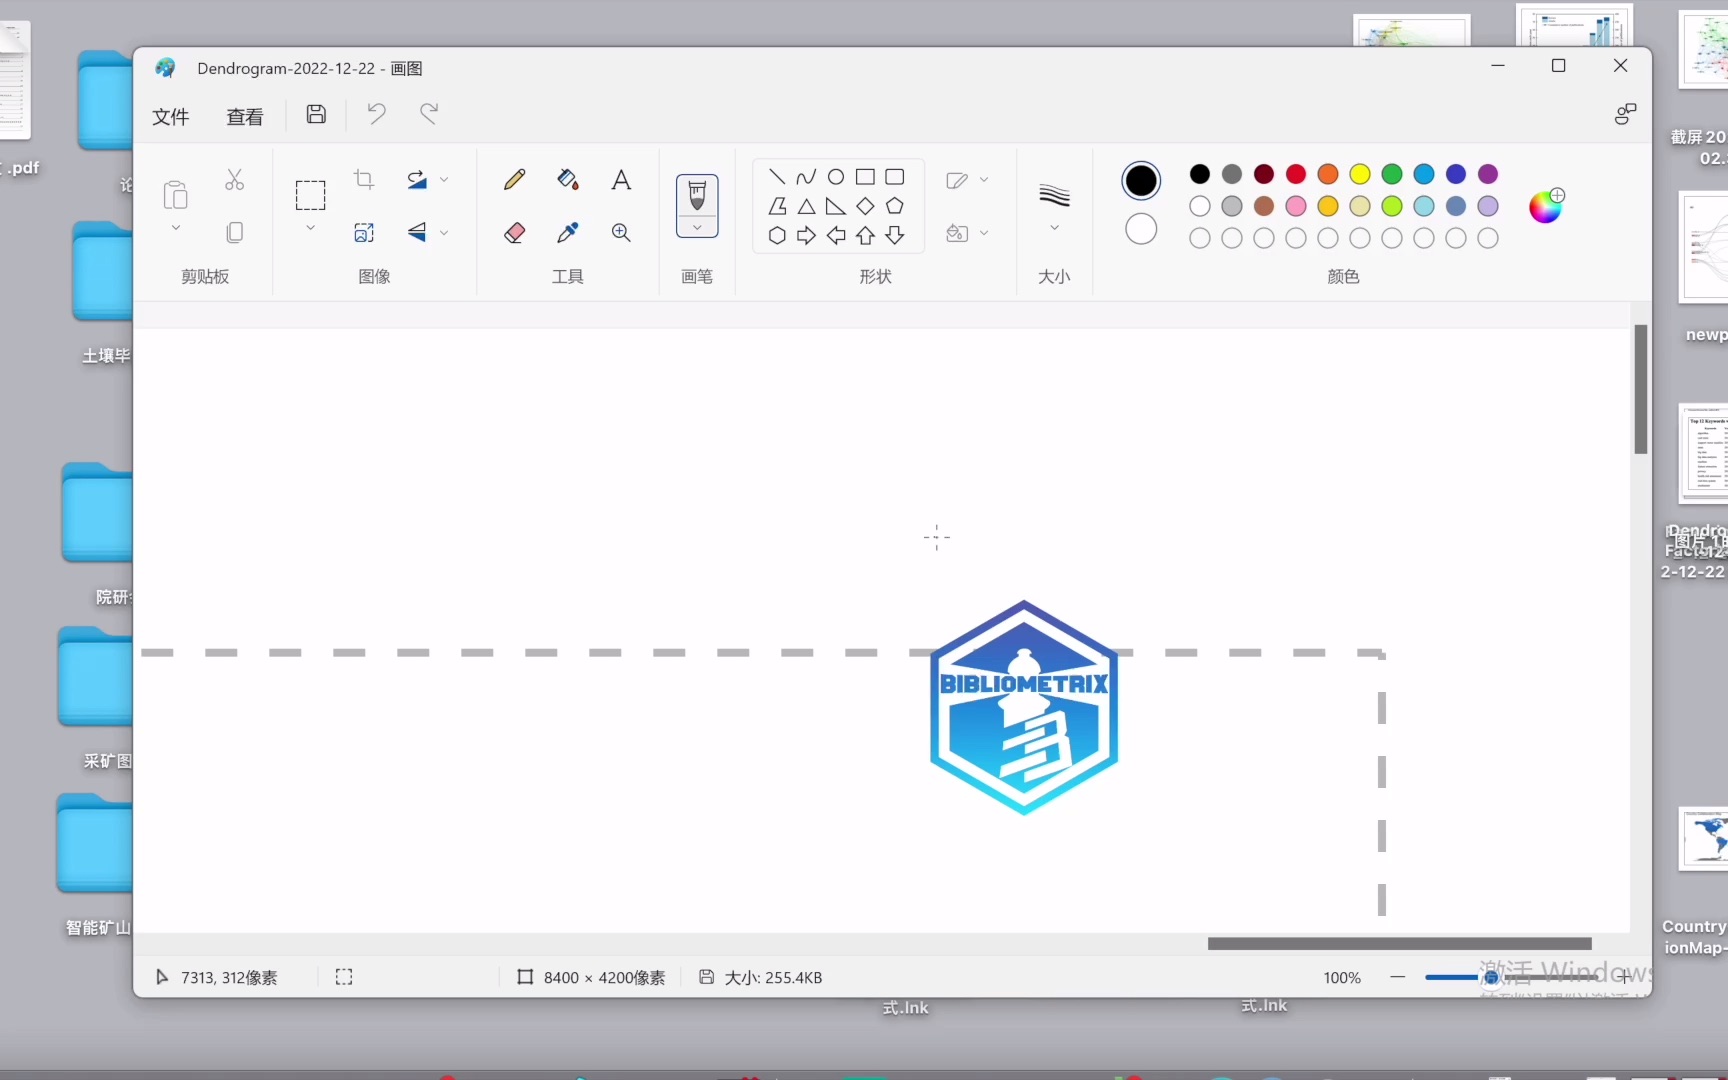The image size is (1728, 1080).
Task: Click the Save icon in title toolbar
Action: (316, 114)
